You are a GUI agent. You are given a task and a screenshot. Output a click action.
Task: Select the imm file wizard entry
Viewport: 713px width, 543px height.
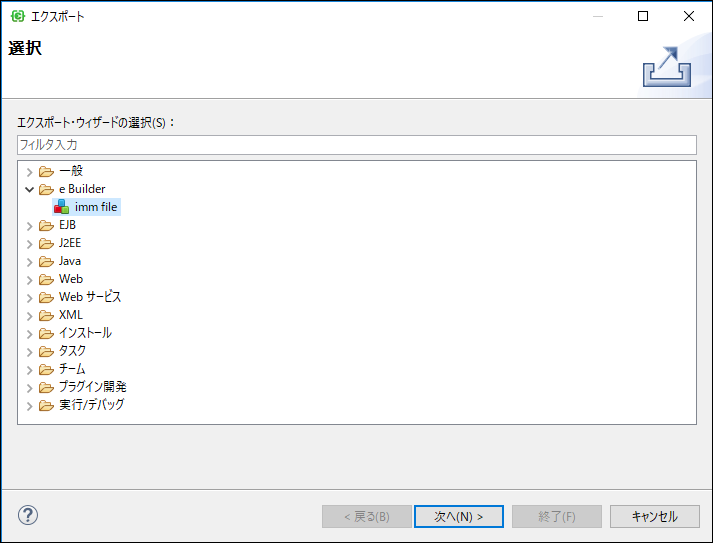96,207
